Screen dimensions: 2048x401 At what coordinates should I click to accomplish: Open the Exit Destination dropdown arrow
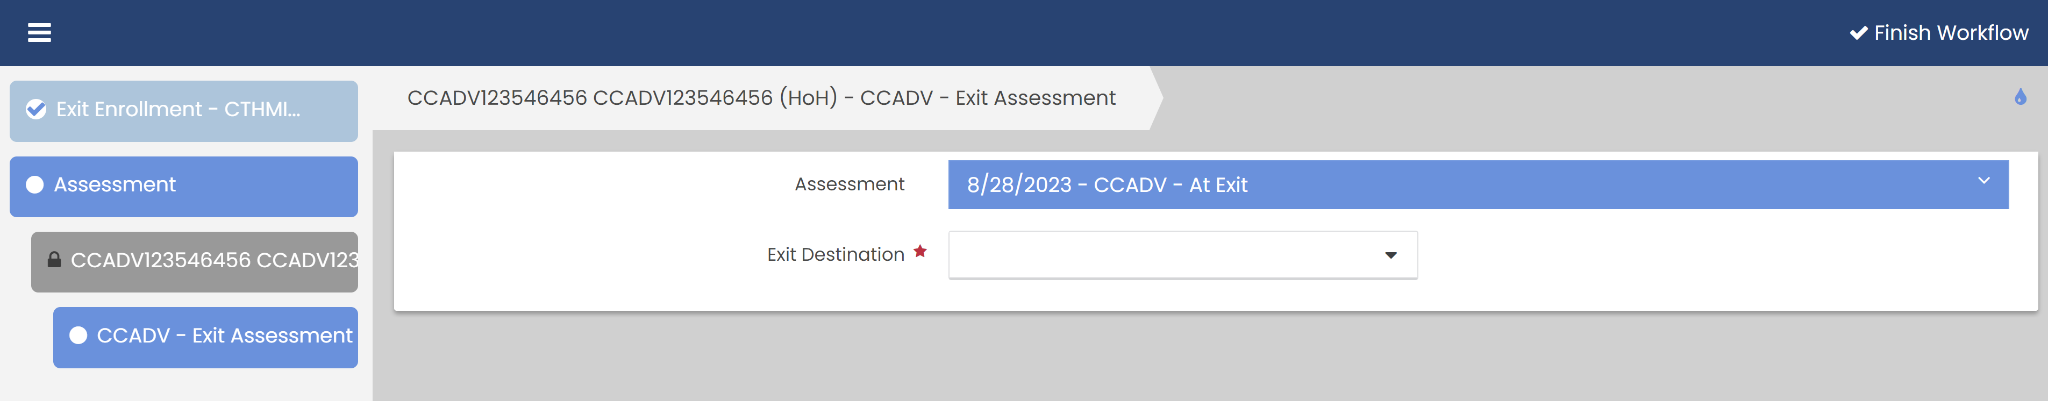tap(1390, 255)
